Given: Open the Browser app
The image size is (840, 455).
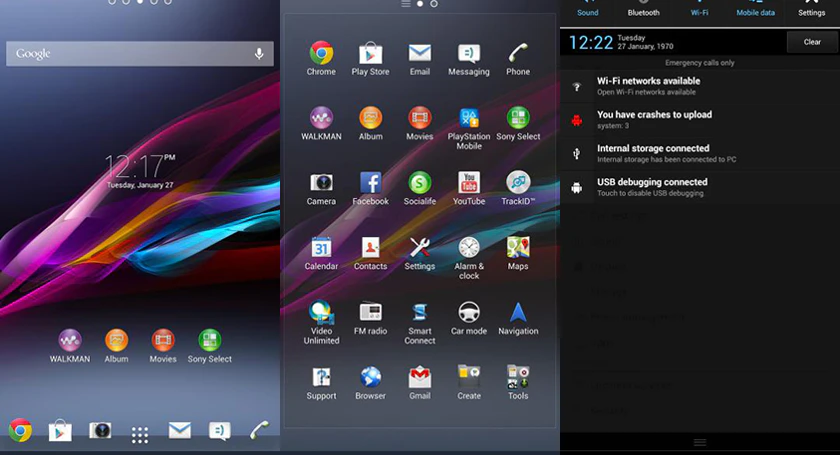Looking at the screenshot, I should pos(370,383).
